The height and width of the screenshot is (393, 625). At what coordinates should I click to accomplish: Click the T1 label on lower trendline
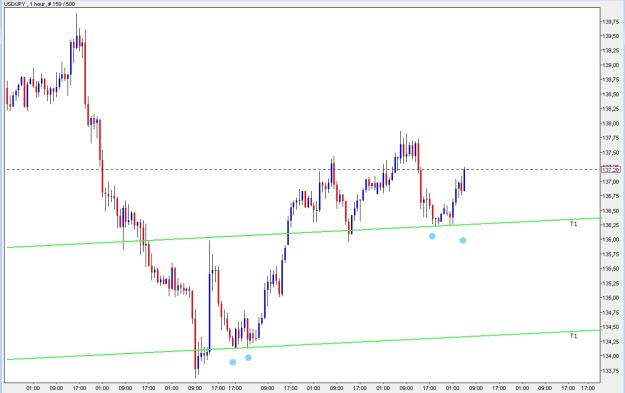[574, 336]
